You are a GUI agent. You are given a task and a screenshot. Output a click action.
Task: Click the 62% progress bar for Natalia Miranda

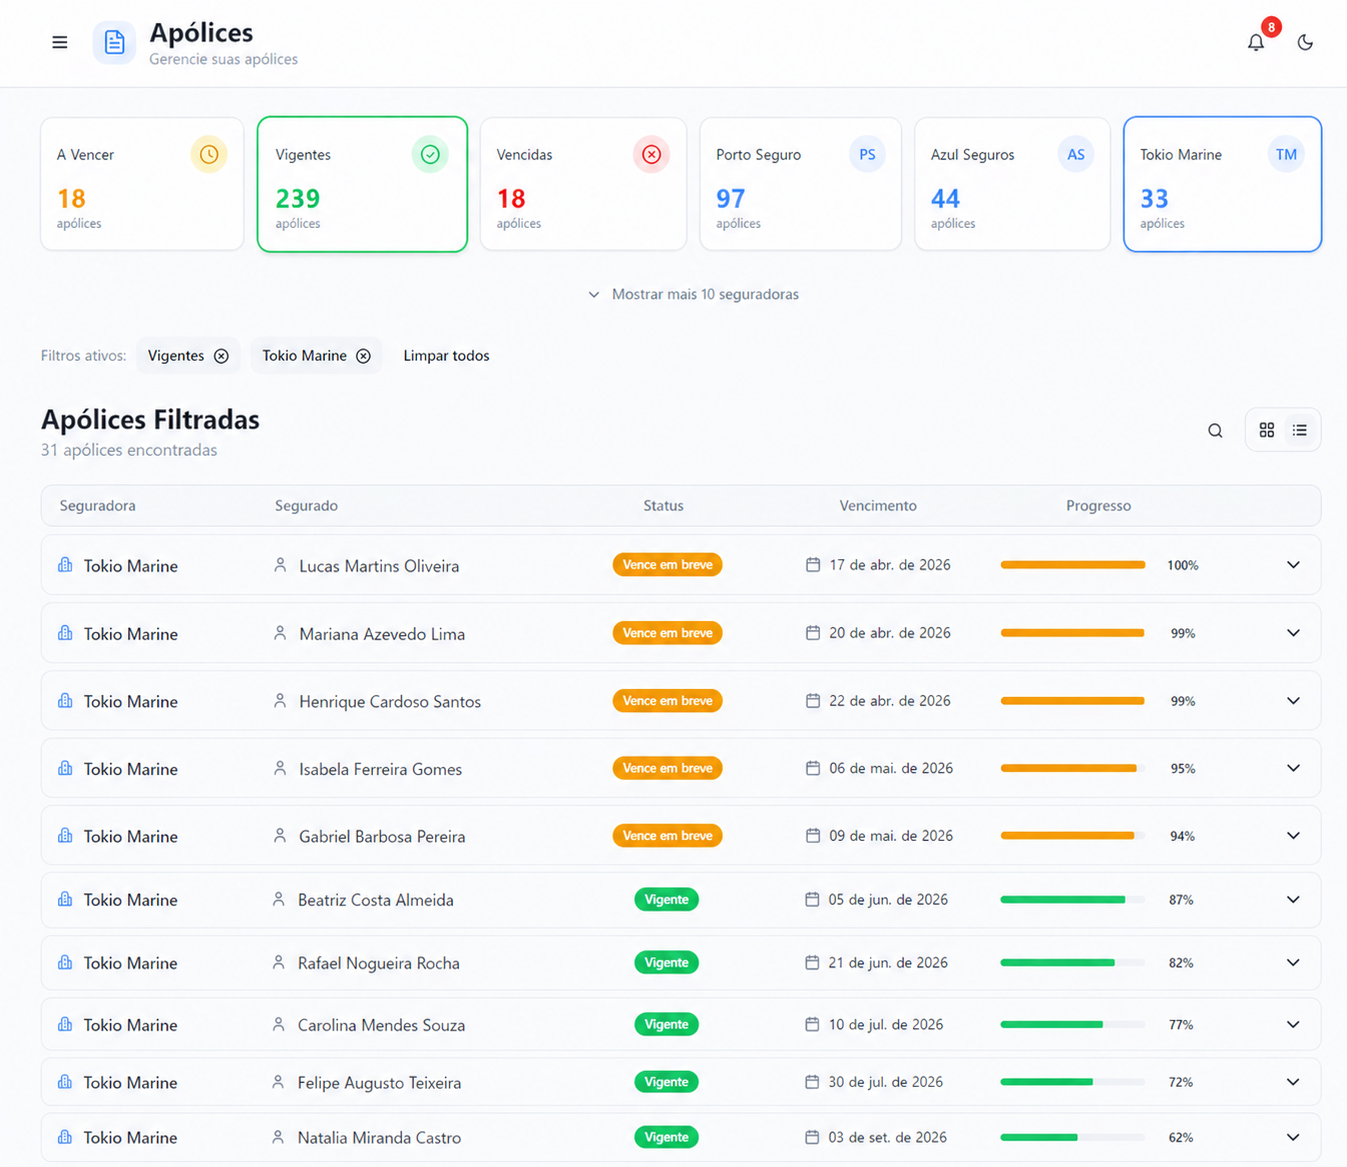(x=1073, y=1137)
